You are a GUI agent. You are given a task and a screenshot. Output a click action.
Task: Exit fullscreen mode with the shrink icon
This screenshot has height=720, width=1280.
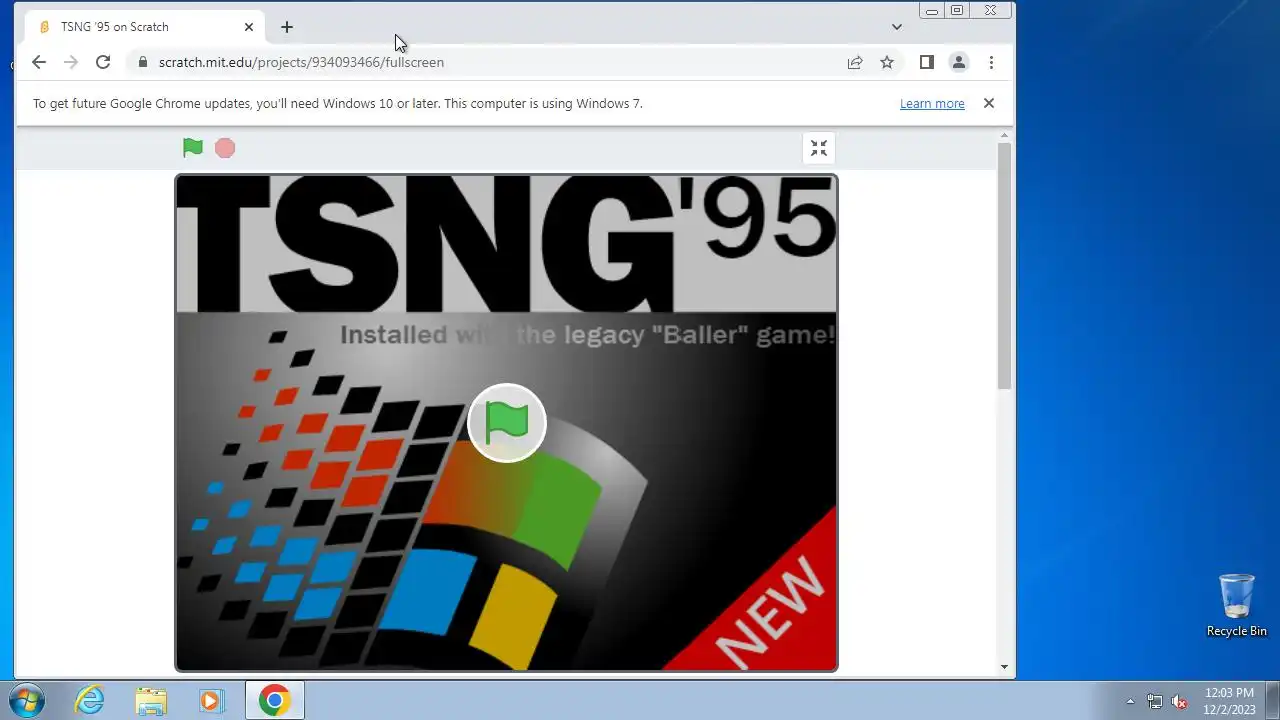(819, 148)
